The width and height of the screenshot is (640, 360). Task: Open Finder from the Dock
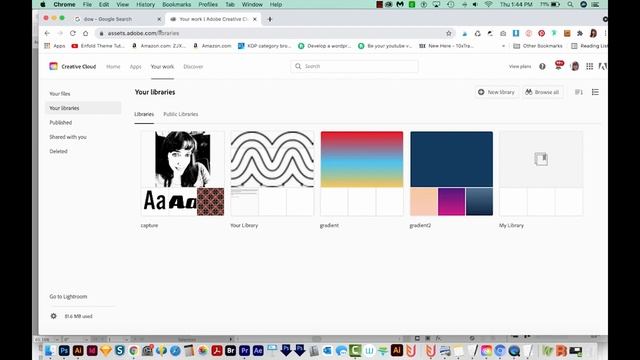tap(50, 351)
